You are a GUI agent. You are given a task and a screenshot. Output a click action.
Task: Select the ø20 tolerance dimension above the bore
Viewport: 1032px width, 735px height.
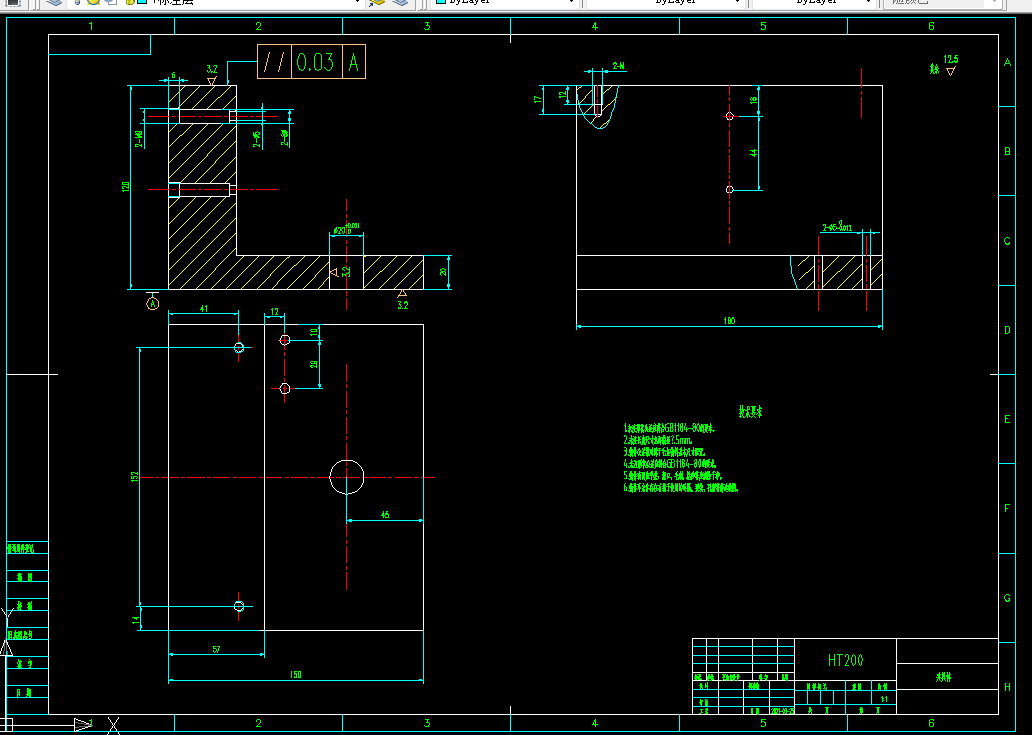tap(347, 229)
